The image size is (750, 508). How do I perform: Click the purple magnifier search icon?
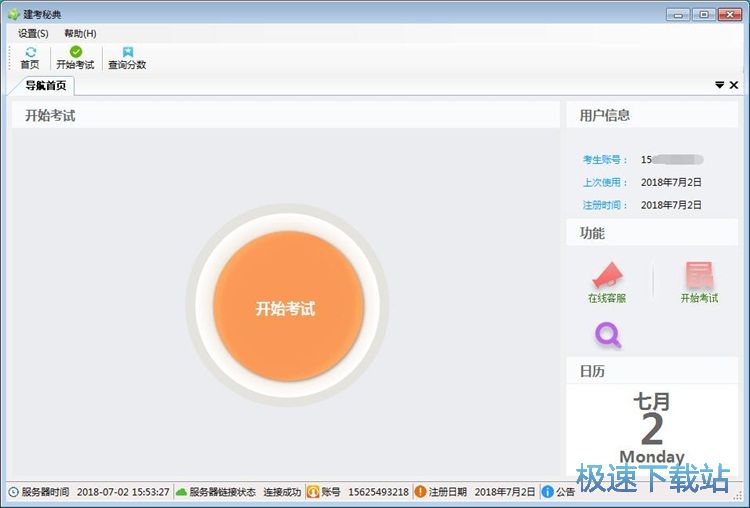[x=607, y=335]
